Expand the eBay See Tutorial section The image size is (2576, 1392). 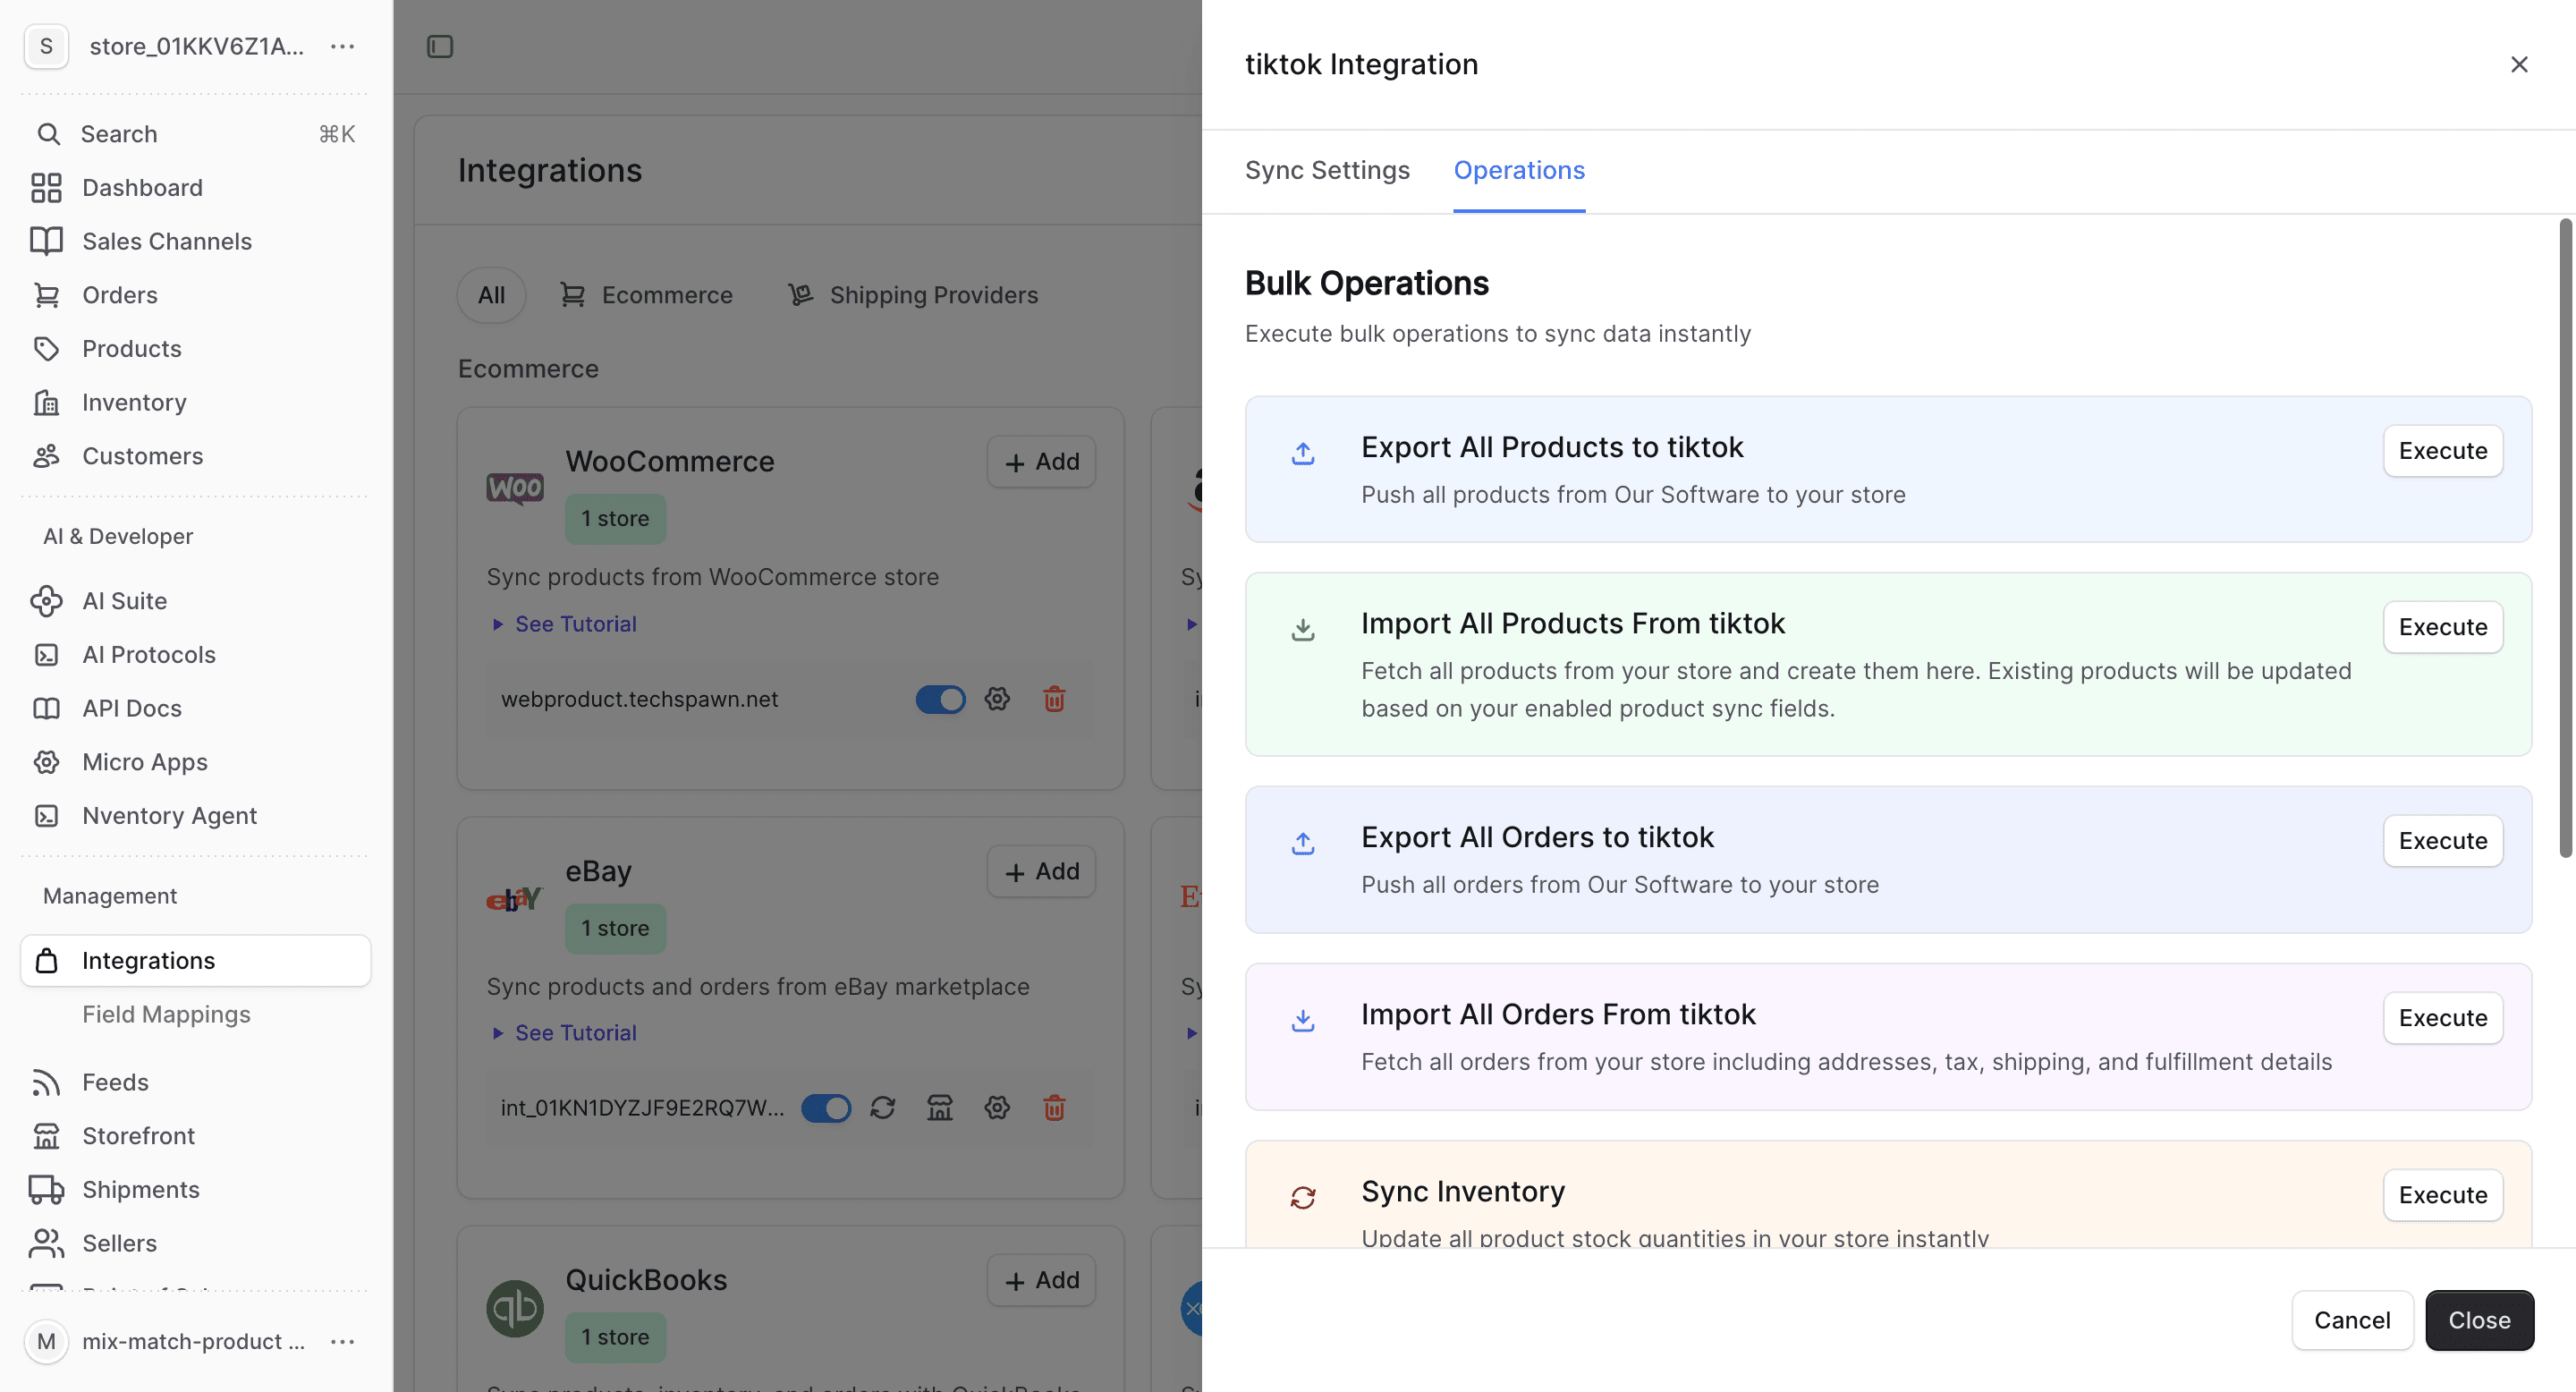pyautogui.click(x=565, y=1033)
